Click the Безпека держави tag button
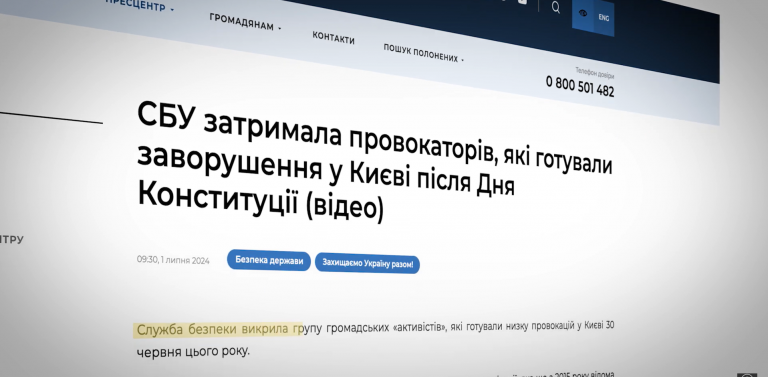Image resolution: width=768 pixels, height=377 pixels. tap(269, 260)
